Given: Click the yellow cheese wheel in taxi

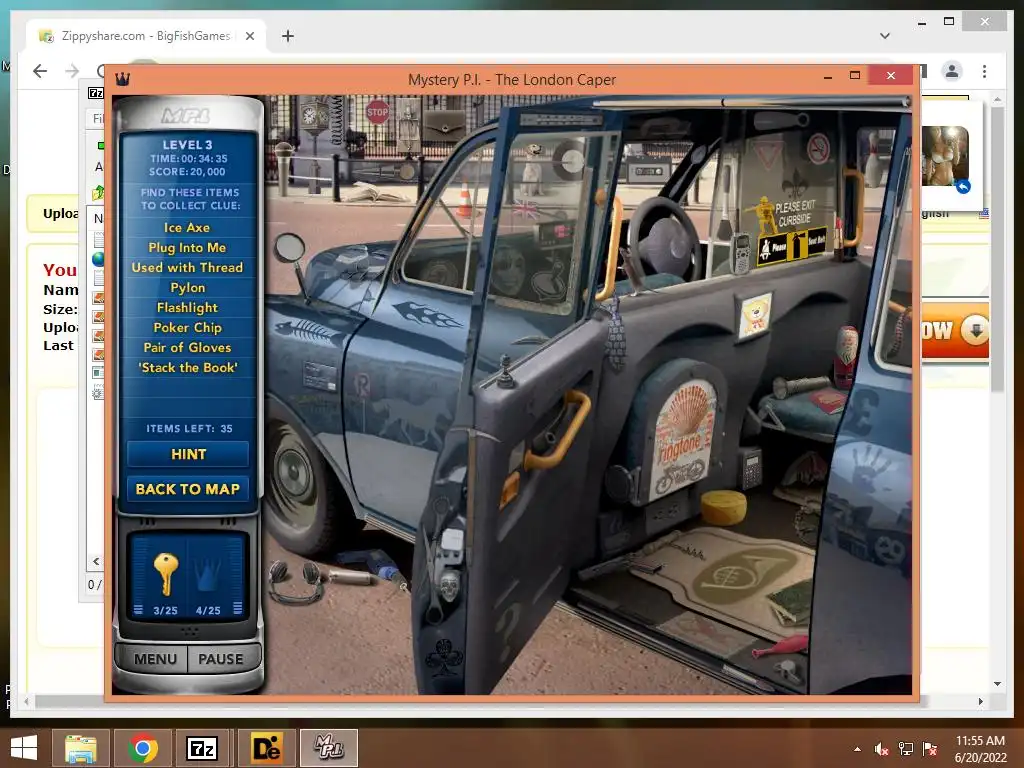Looking at the screenshot, I should pyautogui.click(x=724, y=507).
